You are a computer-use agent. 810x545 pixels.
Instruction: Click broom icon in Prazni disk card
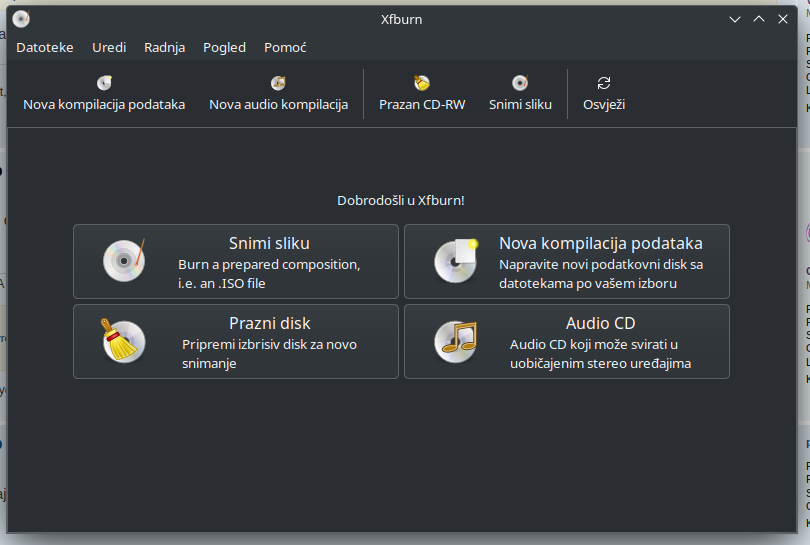(123, 340)
